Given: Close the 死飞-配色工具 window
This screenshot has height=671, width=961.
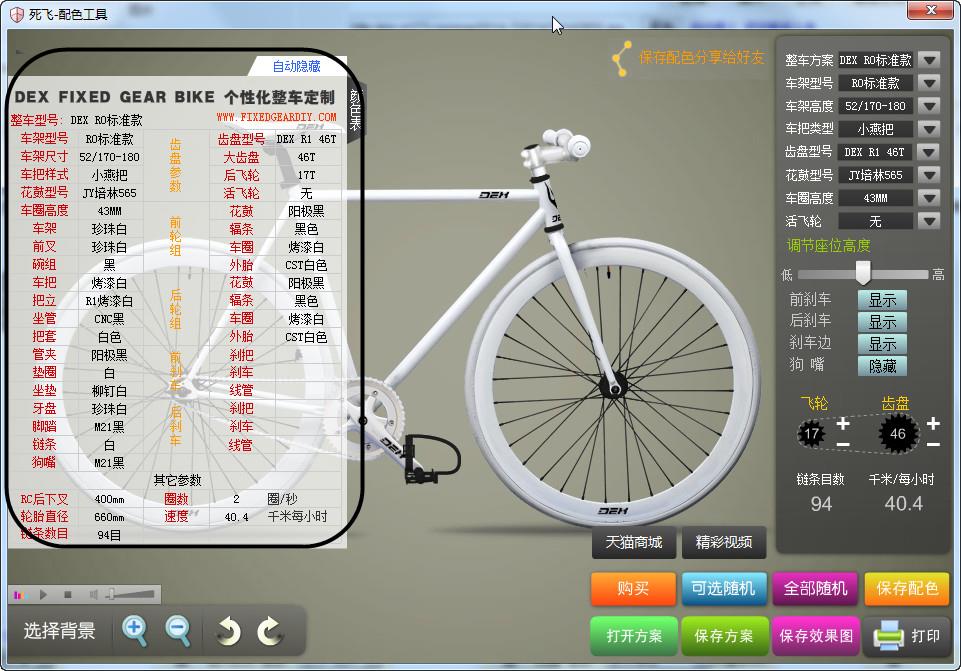Looking at the screenshot, I should 931,10.
